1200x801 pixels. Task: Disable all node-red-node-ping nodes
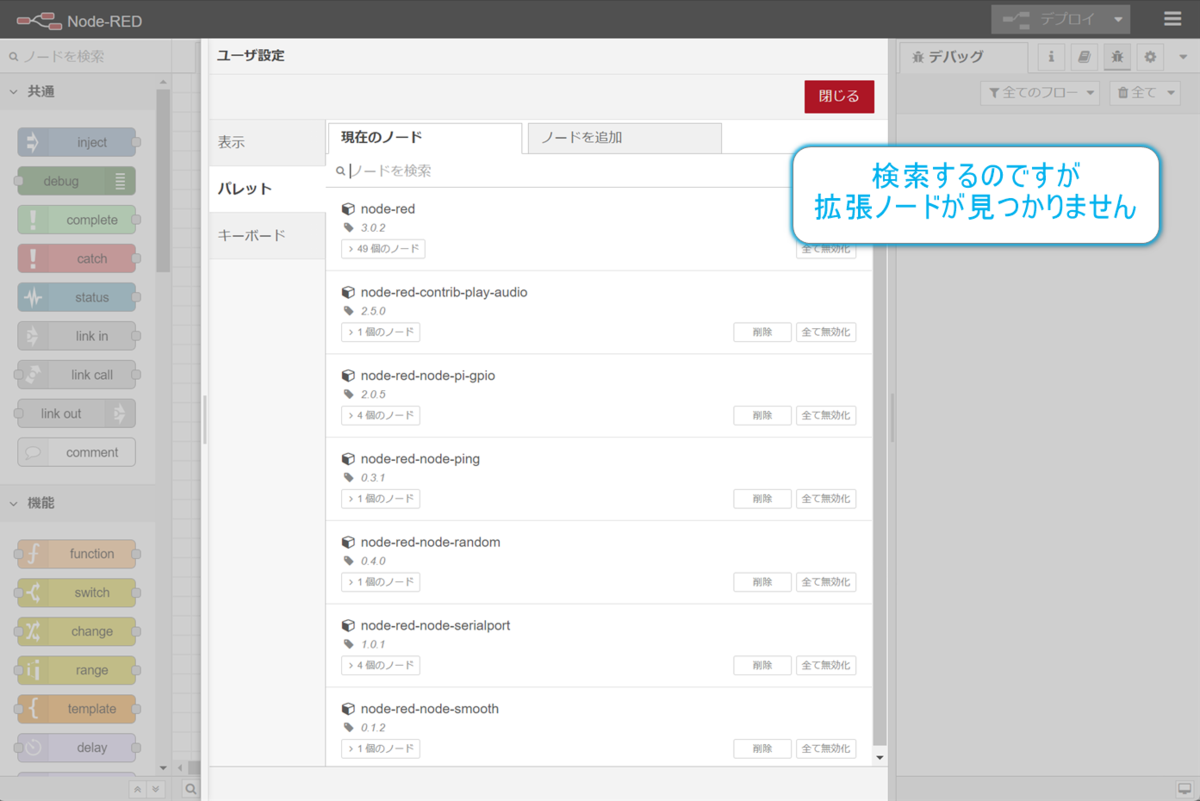point(826,498)
